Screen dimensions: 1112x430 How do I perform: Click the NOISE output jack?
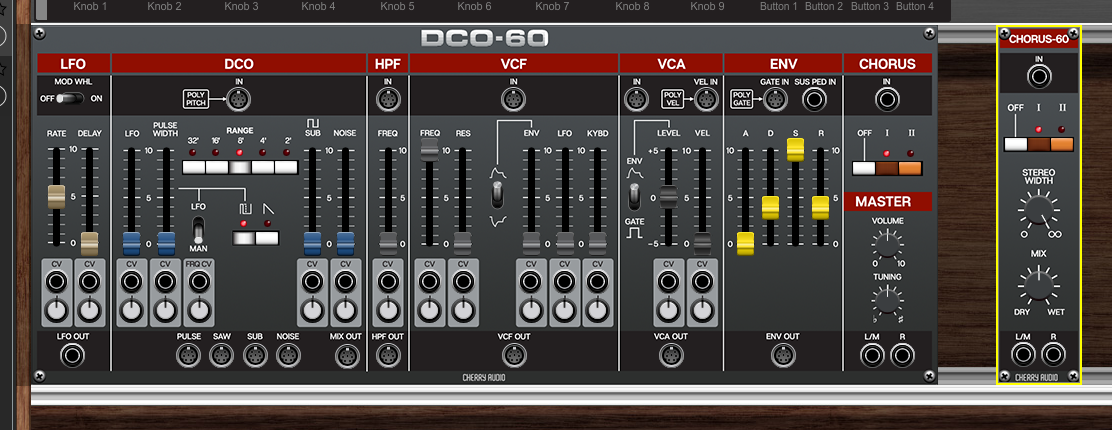coord(287,354)
